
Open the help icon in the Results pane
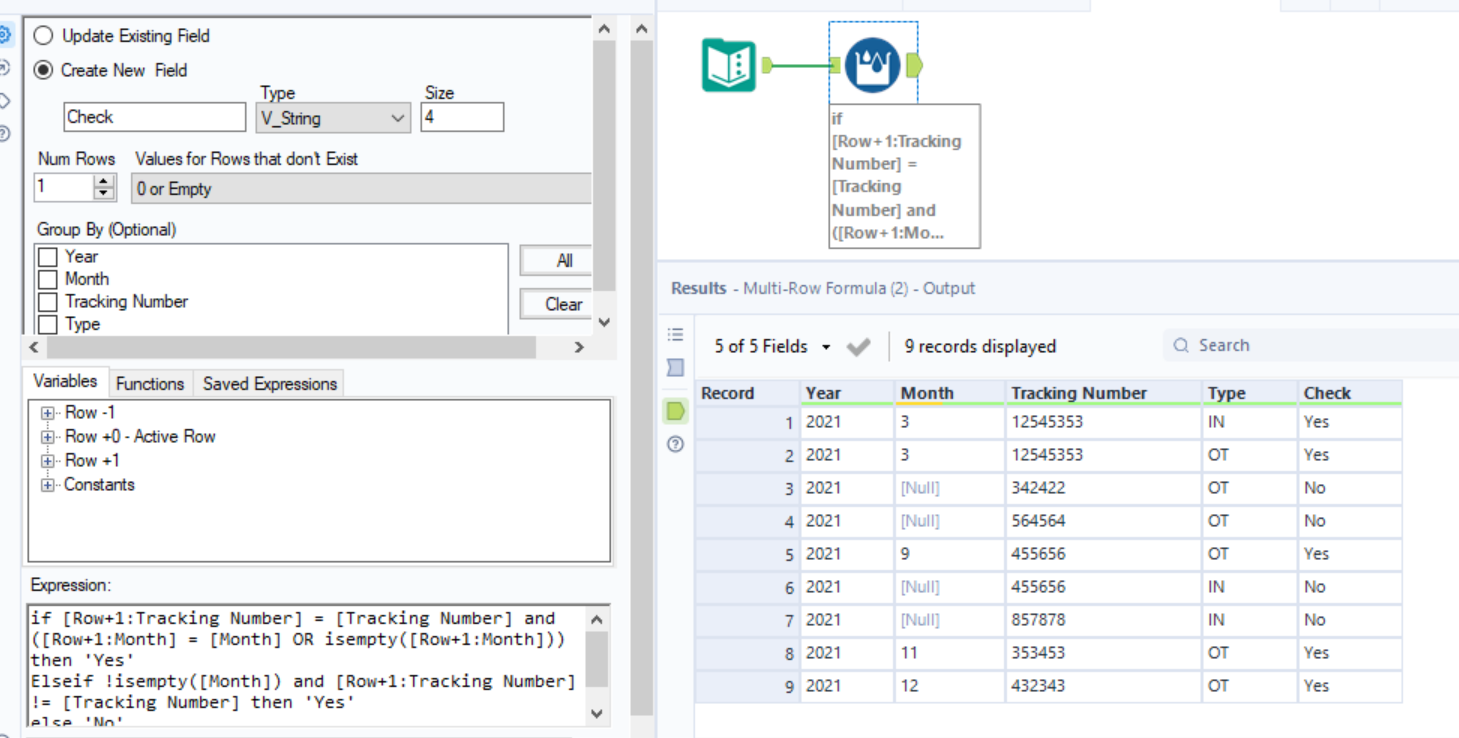[675, 444]
